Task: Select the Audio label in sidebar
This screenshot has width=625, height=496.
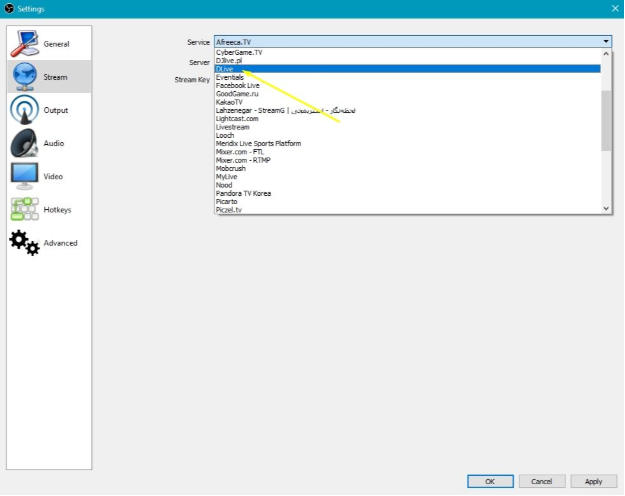Action: pos(54,143)
